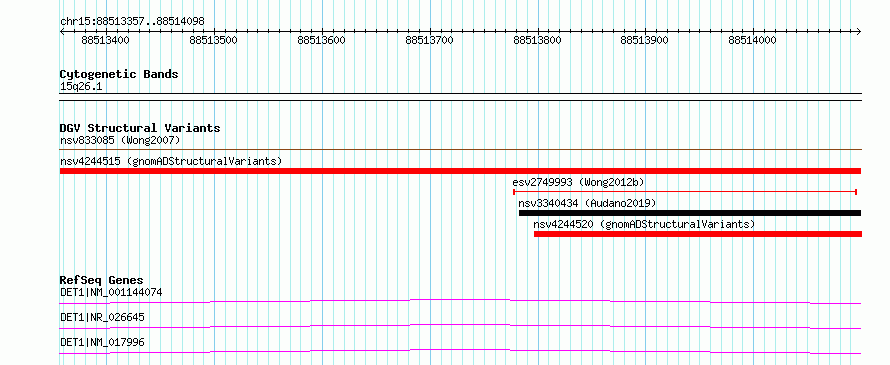890x365 pixels.
Task: Click the nsv4244520 red variant bar
Action: tap(698, 234)
